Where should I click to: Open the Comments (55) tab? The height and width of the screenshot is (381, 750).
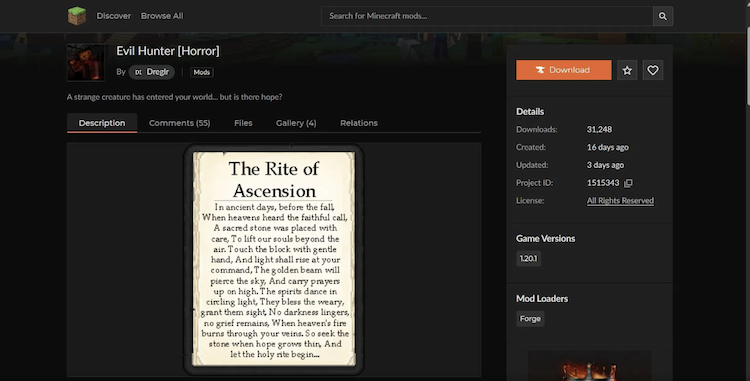[179, 123]
